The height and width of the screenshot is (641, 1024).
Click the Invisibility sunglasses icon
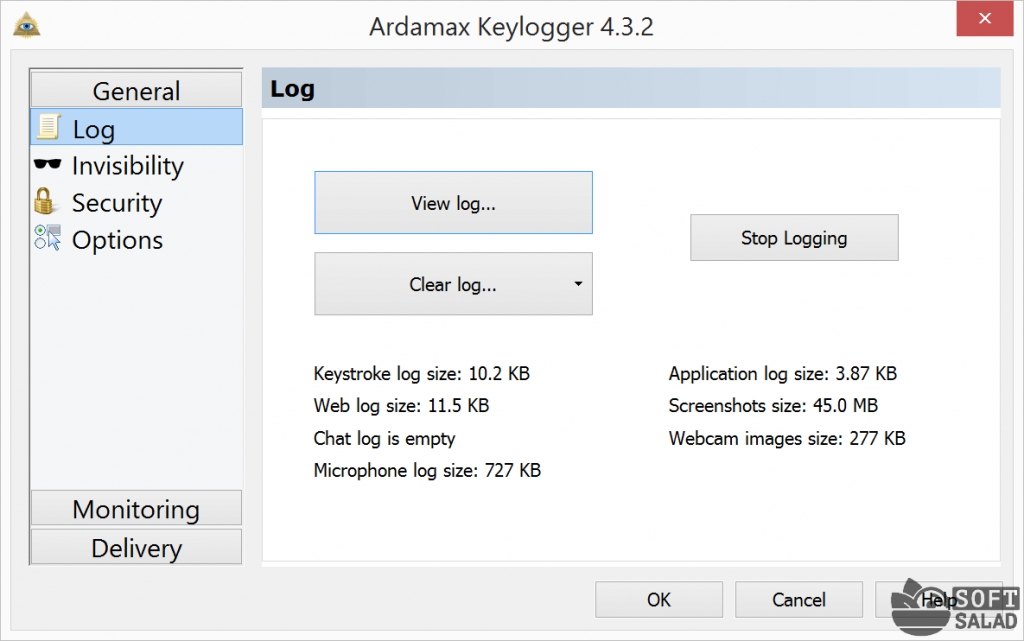pos(47,165)
